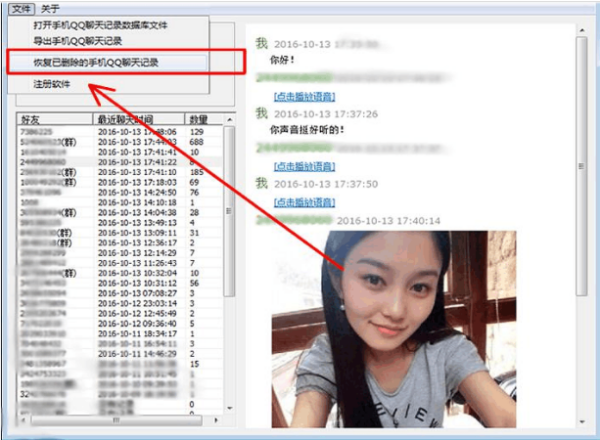Click friend list horizontal scroll-left arrow
Viewport: 600px width, 440px height.
(23, 420)
